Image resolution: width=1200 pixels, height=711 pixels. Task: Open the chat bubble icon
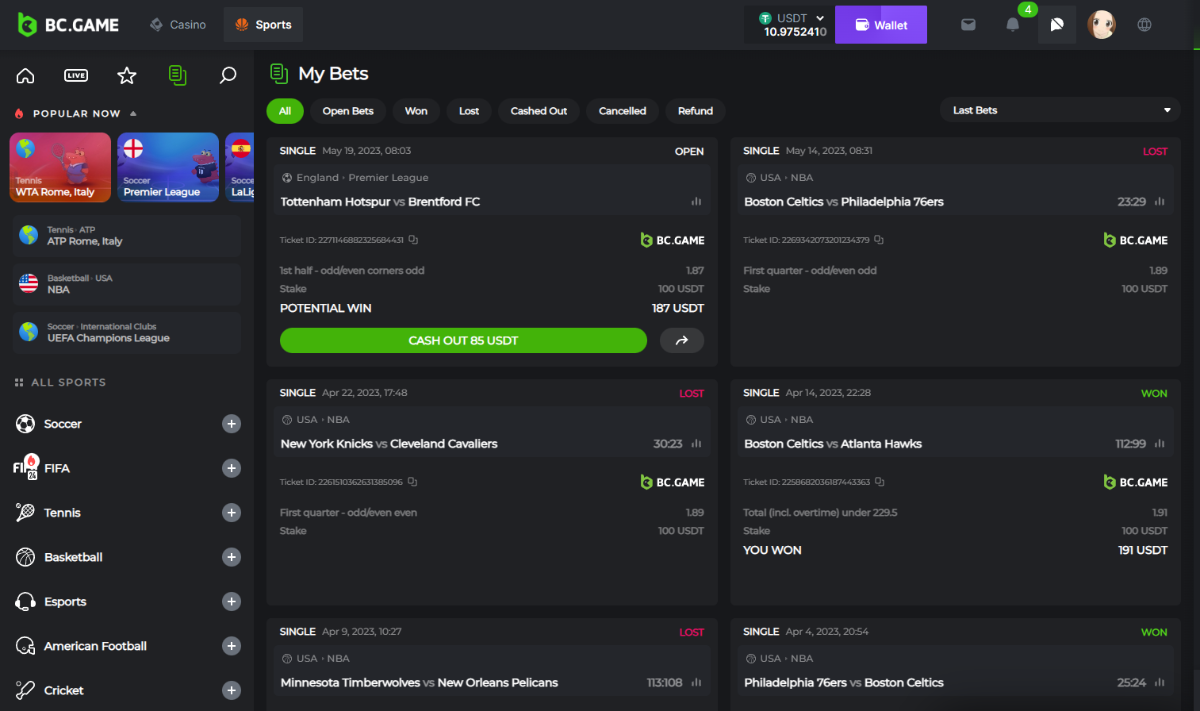pyautogui.click(x=1057, y=25)
